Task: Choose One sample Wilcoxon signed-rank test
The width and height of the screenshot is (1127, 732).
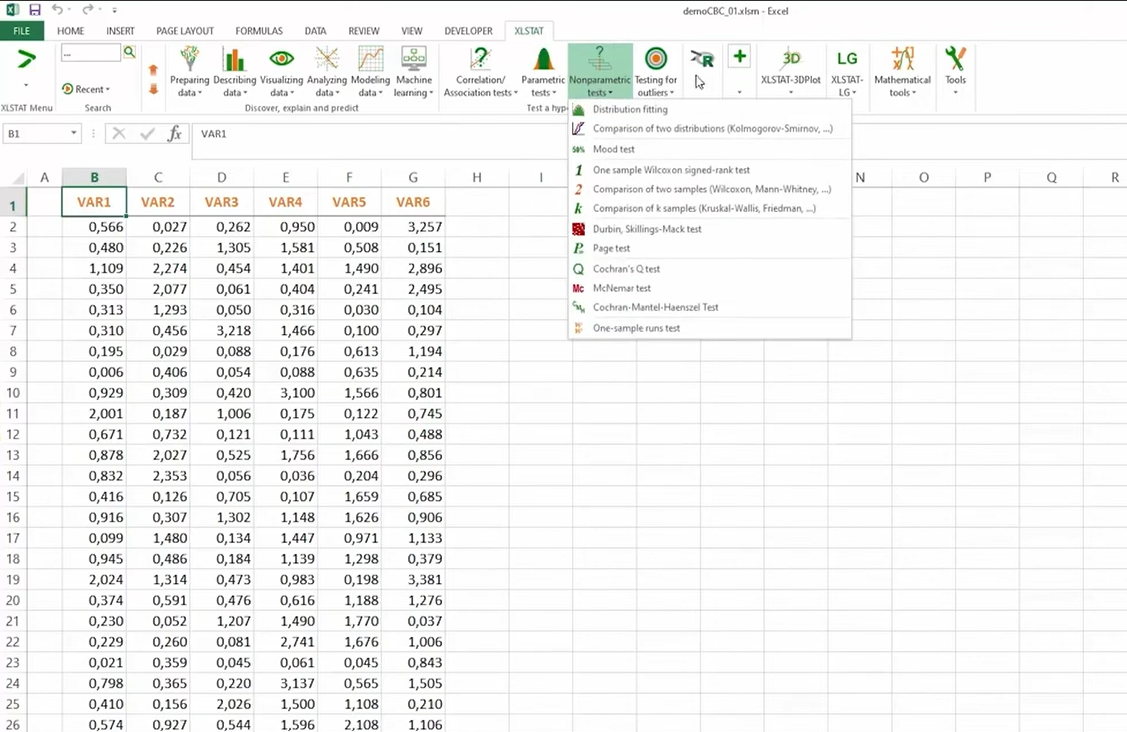Action: tap(670, 170)
